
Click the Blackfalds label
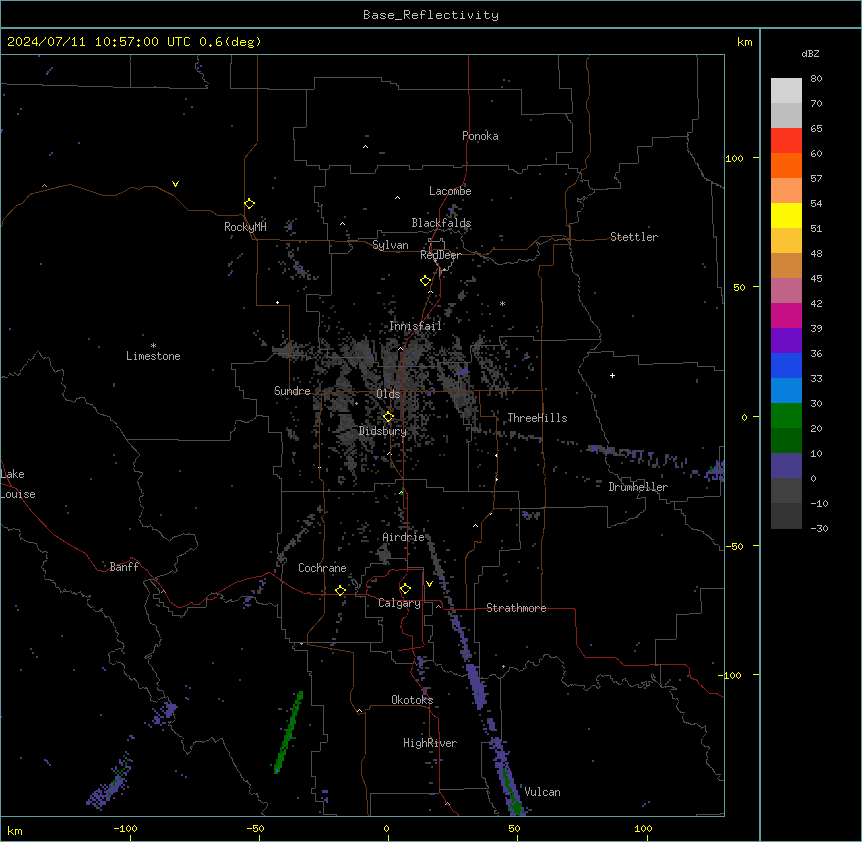point(441,223)
